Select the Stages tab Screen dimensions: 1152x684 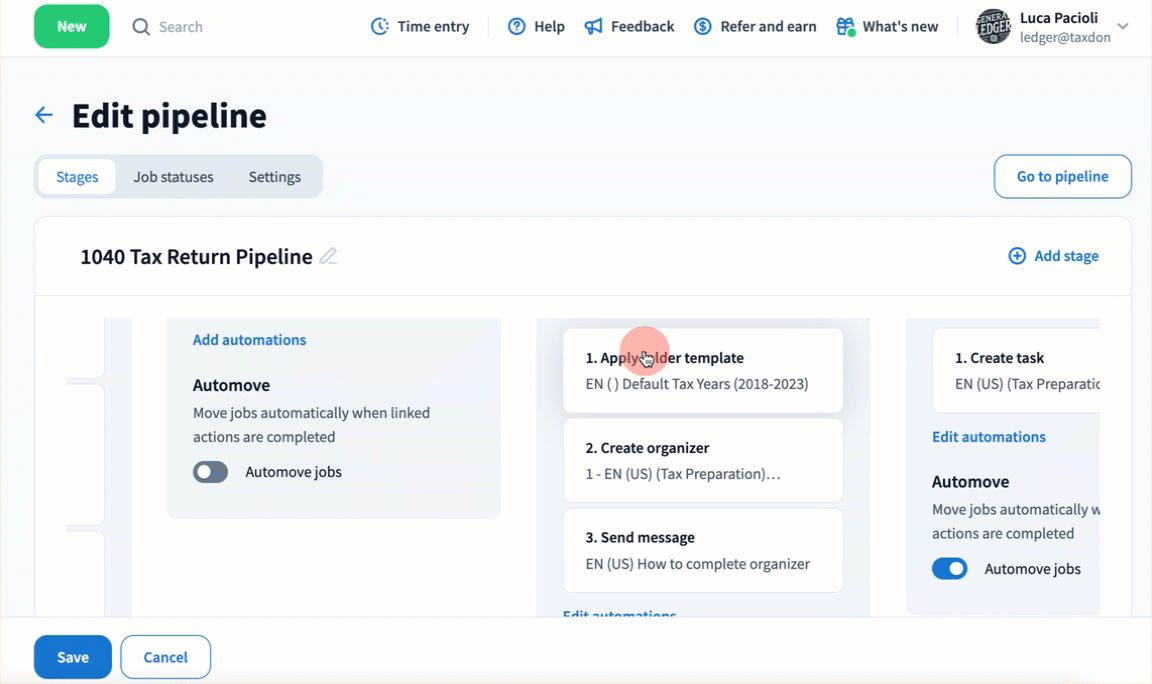click(77, 177)
